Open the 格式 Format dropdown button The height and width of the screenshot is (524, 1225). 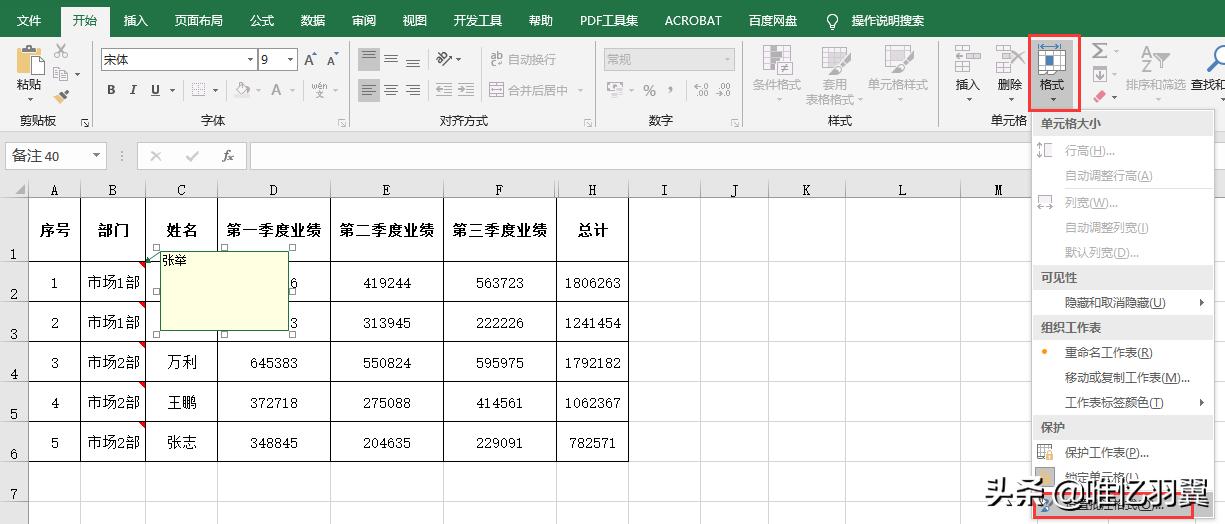click(1052, 72)
